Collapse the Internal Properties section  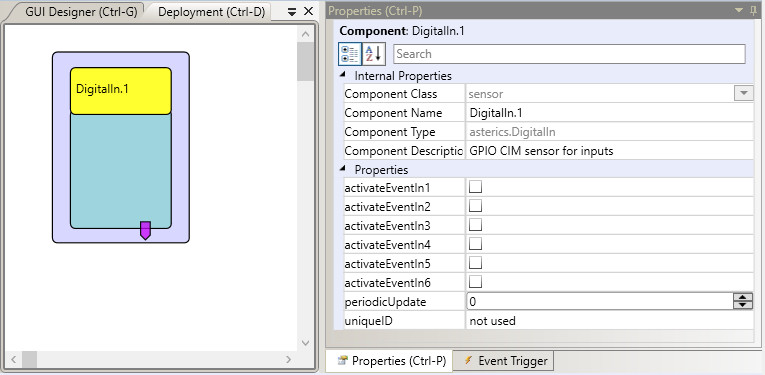pos(343,75)
